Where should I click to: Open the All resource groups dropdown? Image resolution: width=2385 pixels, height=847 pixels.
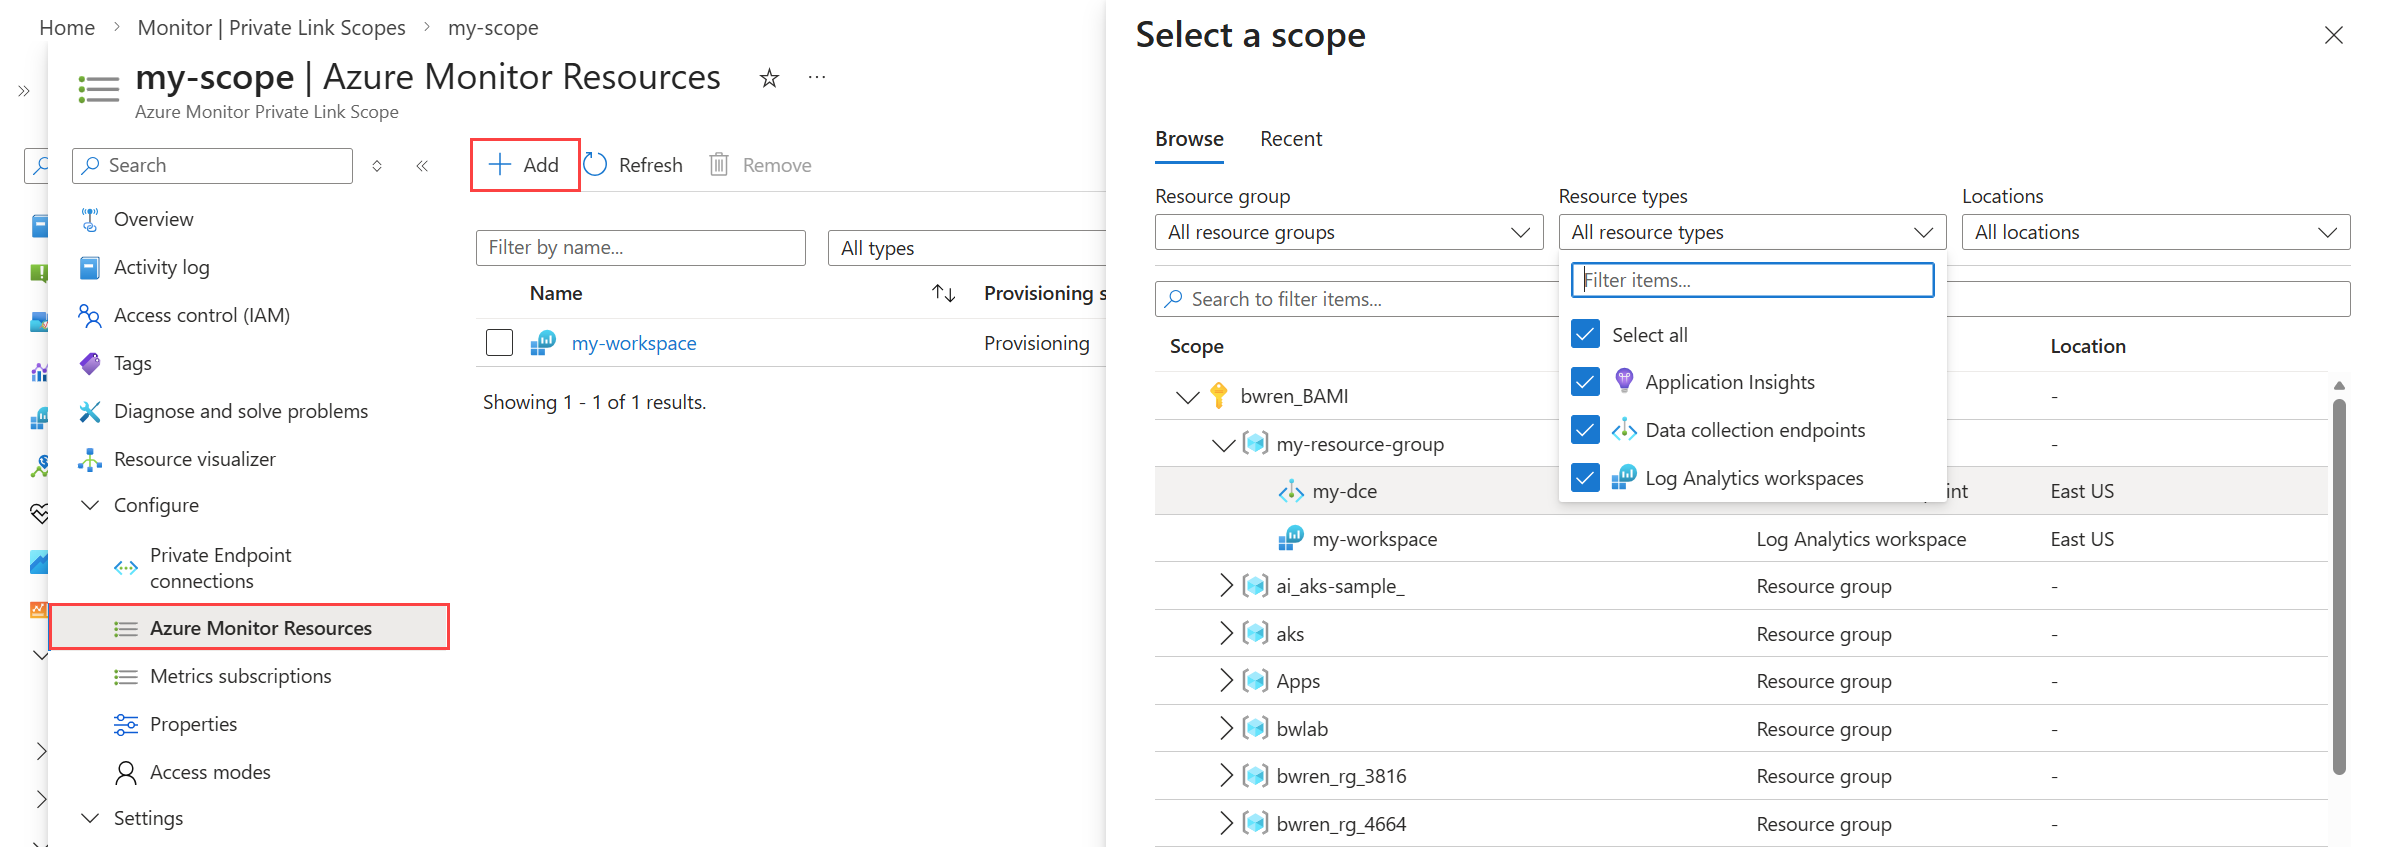click(x=1348, y=233)
